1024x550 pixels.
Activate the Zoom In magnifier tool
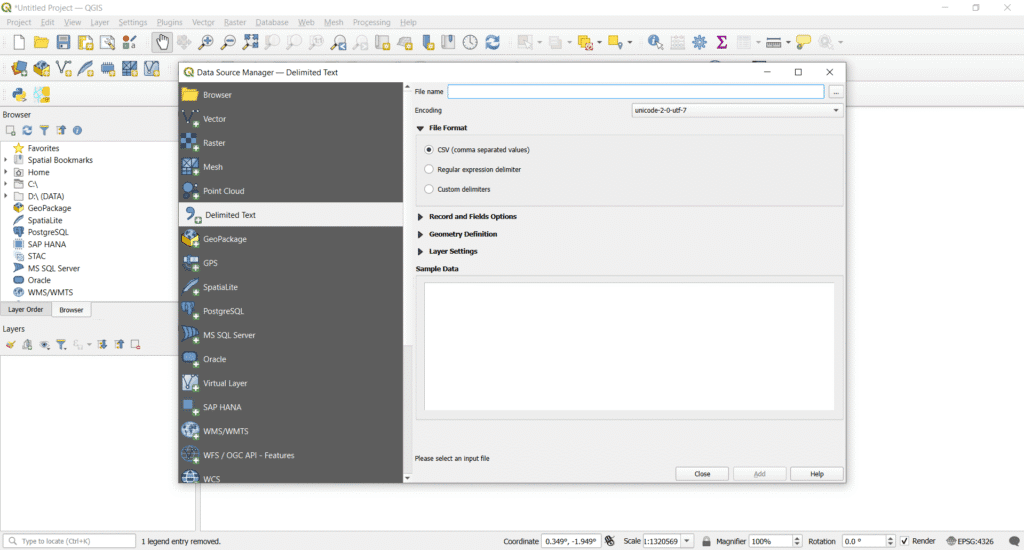click(x=206, y=42)
